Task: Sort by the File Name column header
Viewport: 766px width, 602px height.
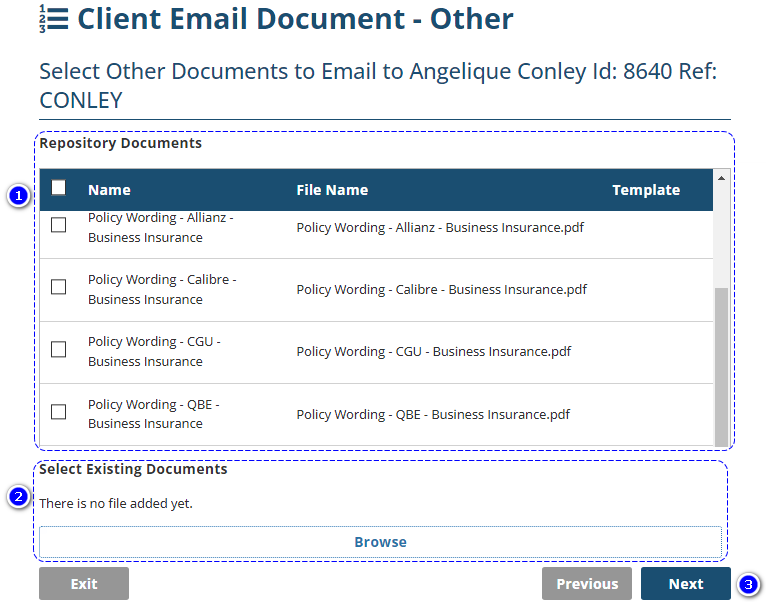Action: (332, 190)
